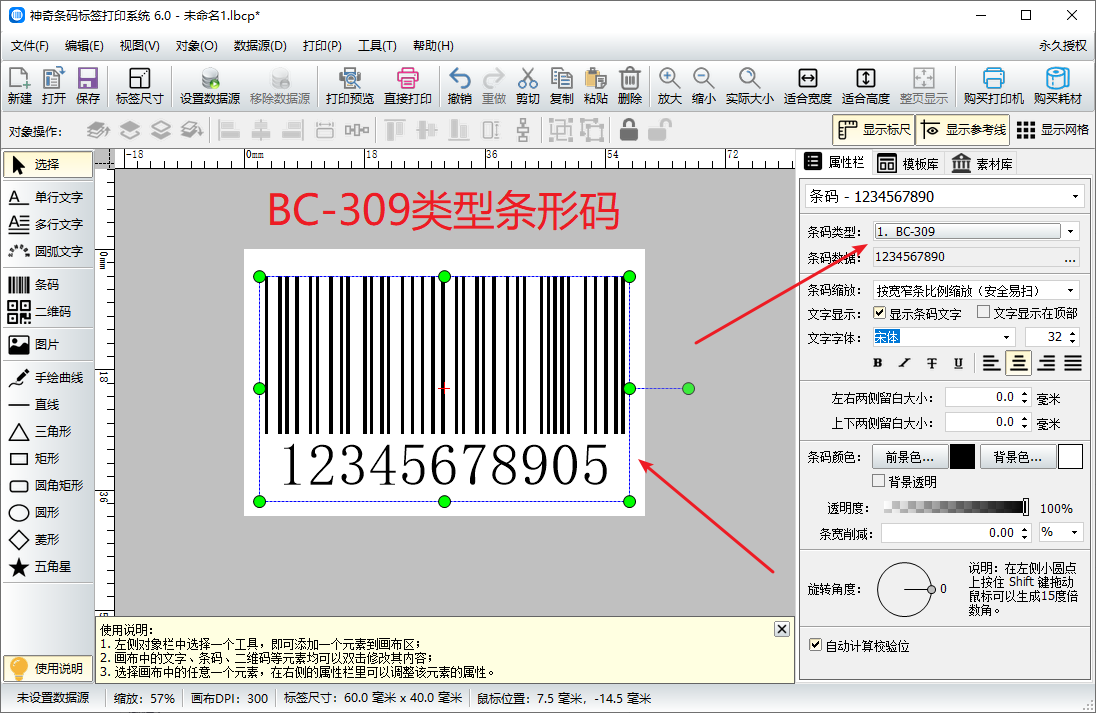1096x713 pixels.
Task: Open the 数据源(D) menu
Action: pyautogui.click(x=260, y=45)
